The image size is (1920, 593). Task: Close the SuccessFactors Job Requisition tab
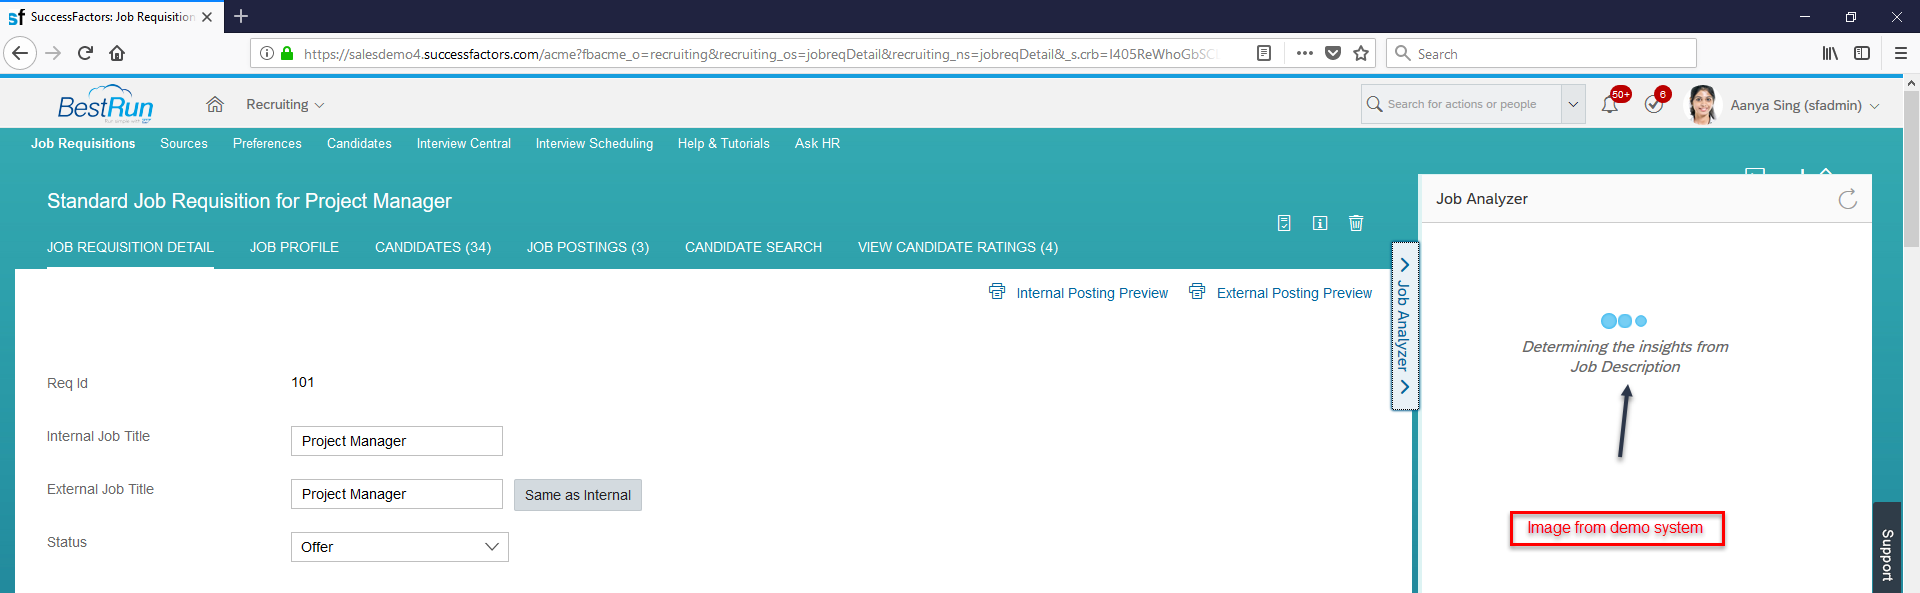207,17
